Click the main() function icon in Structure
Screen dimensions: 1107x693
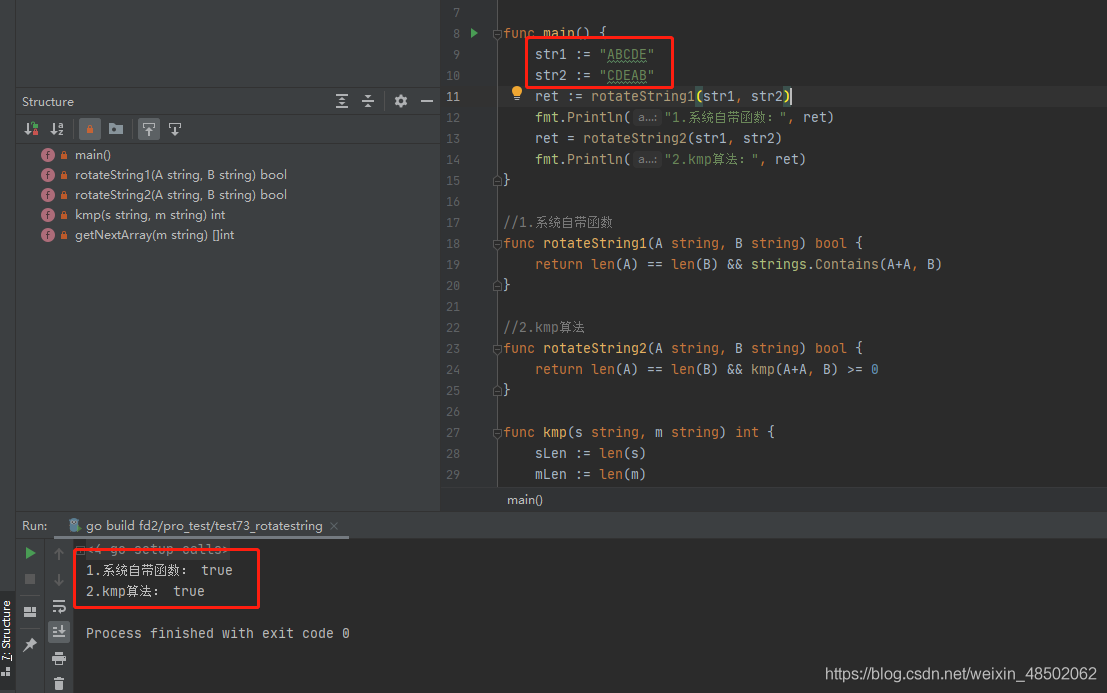[x=48, y=155]
